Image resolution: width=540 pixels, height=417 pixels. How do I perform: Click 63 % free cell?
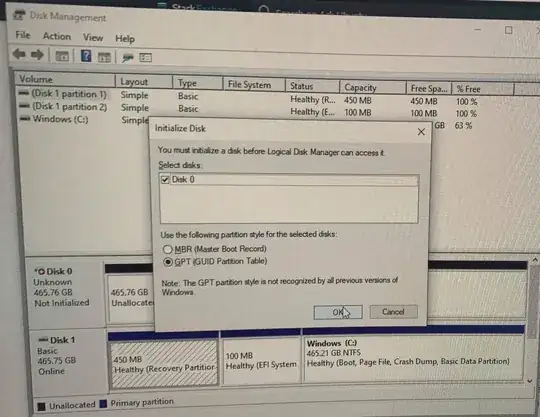463,126
